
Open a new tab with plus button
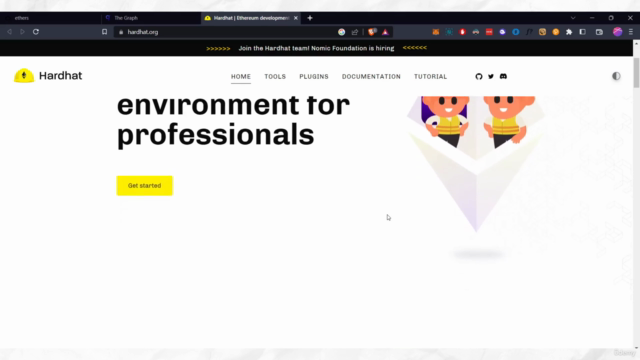point(310,18)
